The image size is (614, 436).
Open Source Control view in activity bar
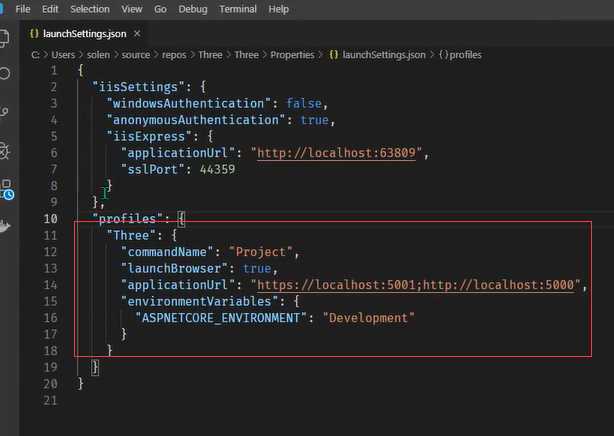(5, 112)
